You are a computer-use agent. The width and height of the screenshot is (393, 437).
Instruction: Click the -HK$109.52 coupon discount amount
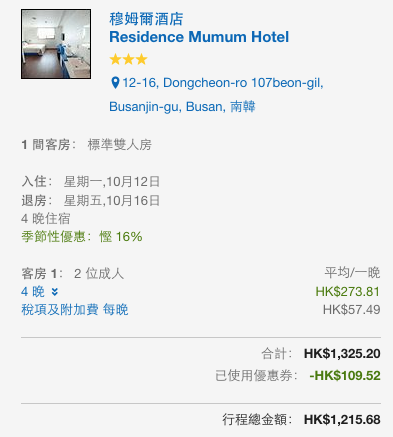[345, 376]
